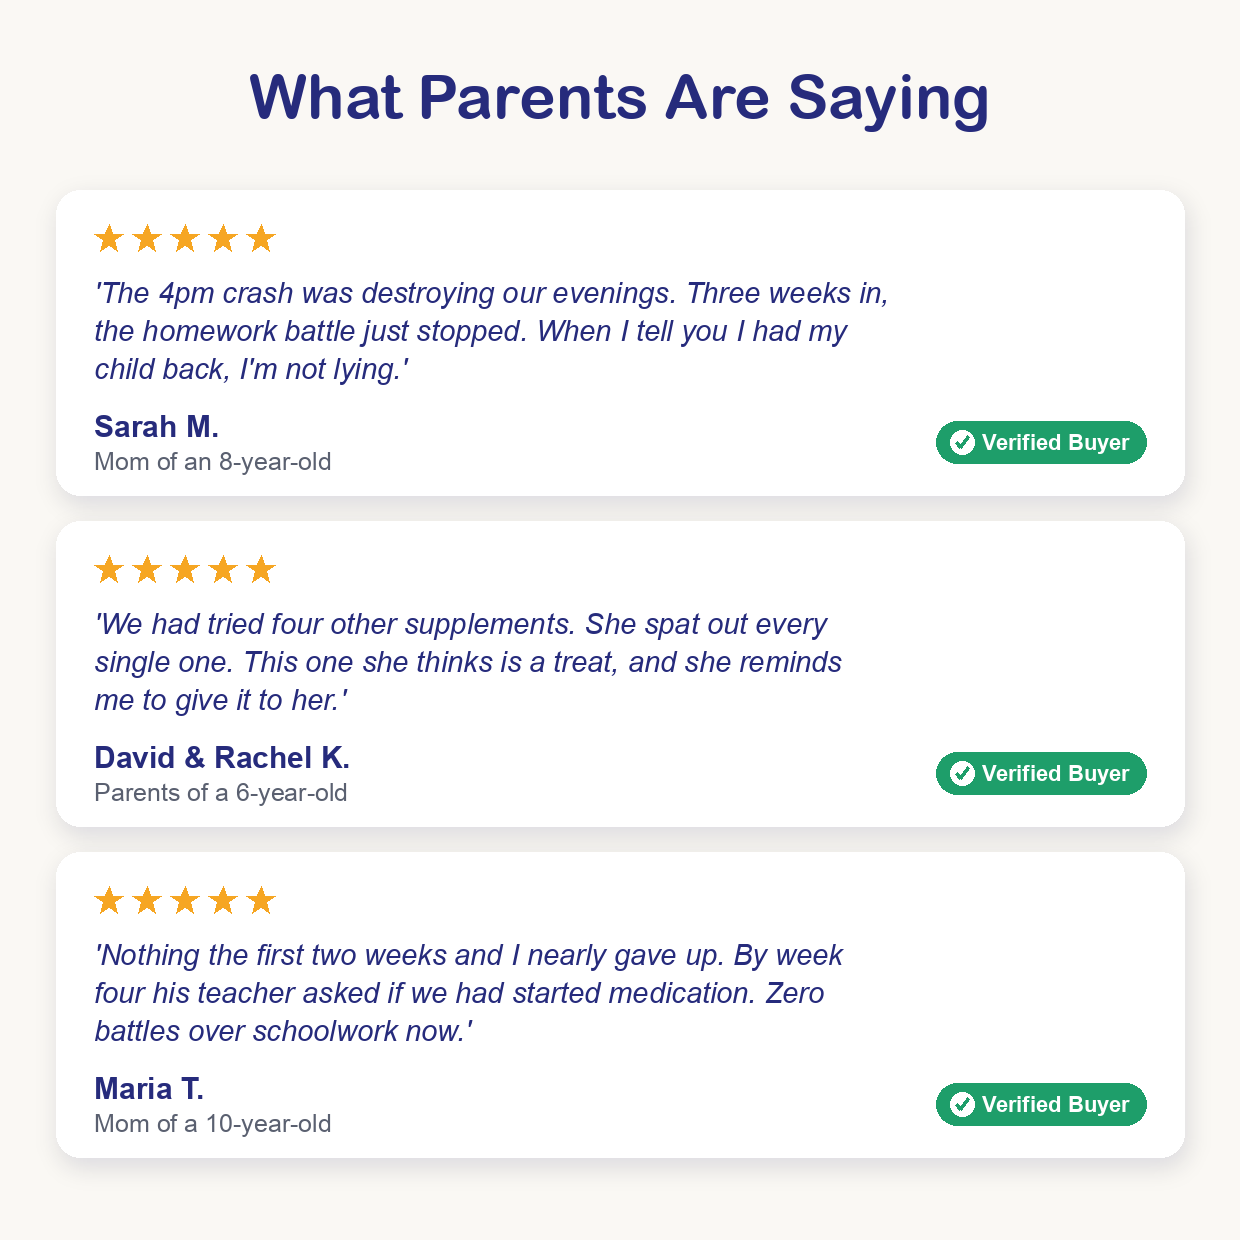Click the checkmark icon in Sarah M.'s badge
This screenshot has width=1240, height=1240.
[x=962, y=442]
